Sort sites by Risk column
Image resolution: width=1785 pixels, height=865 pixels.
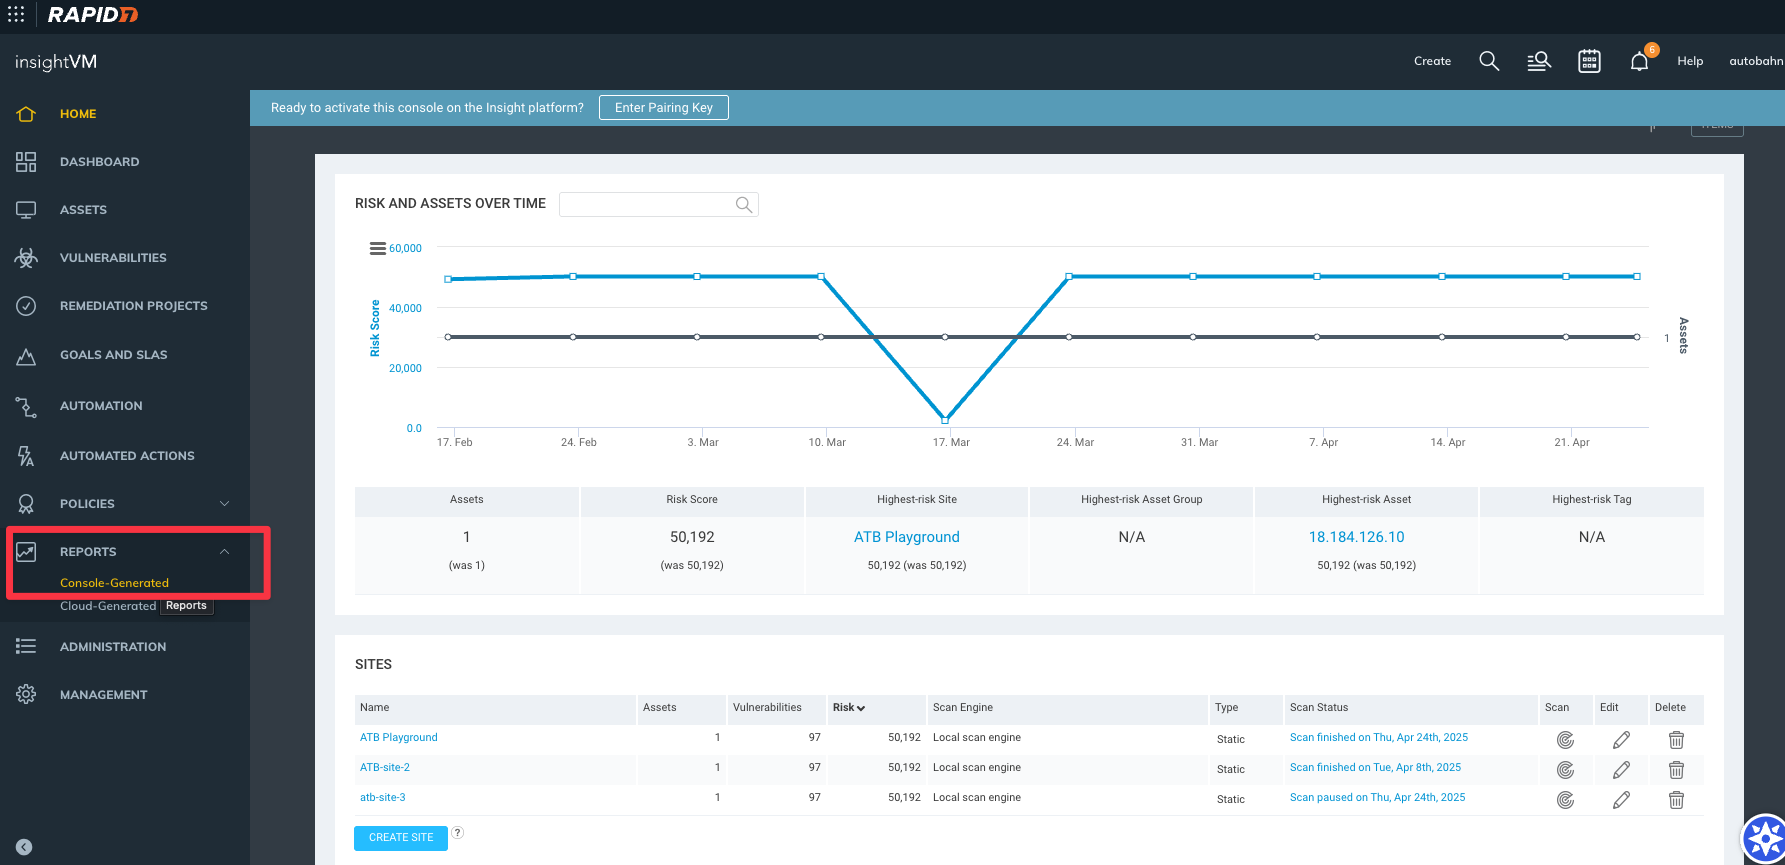pos(849,708)
